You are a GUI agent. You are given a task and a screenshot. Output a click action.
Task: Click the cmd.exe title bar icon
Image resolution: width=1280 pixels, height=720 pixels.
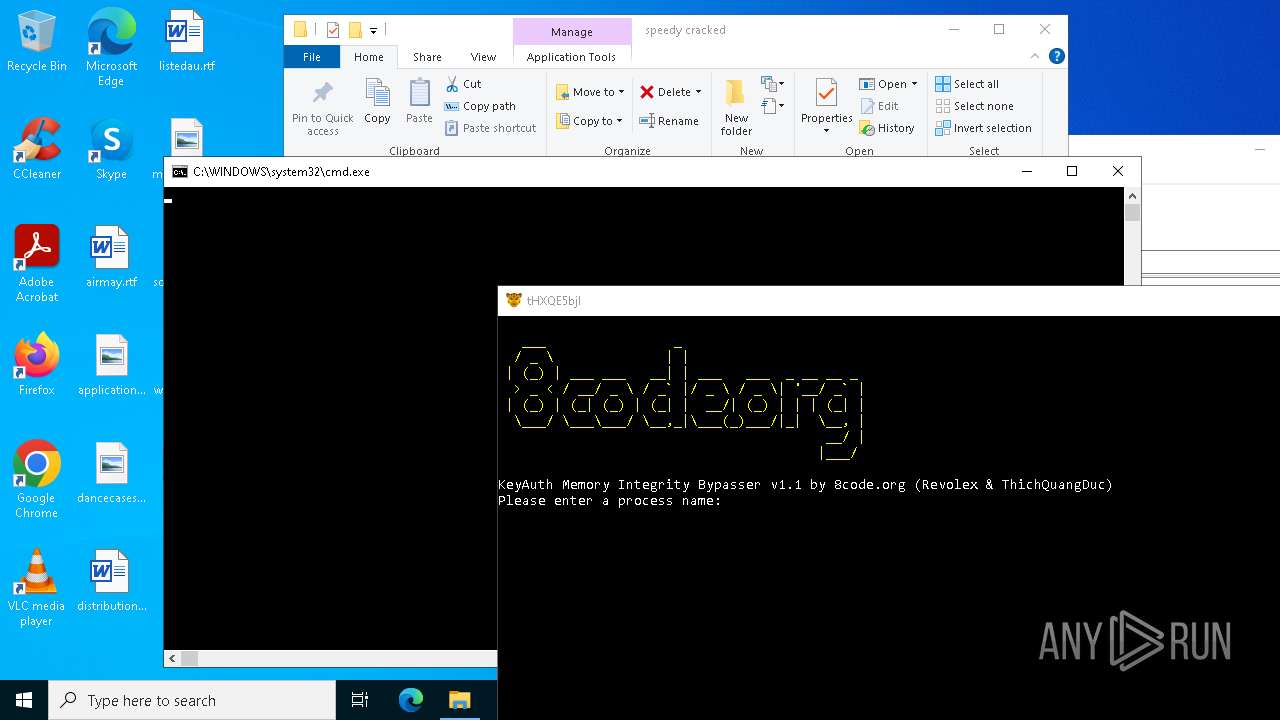point(180,172)
